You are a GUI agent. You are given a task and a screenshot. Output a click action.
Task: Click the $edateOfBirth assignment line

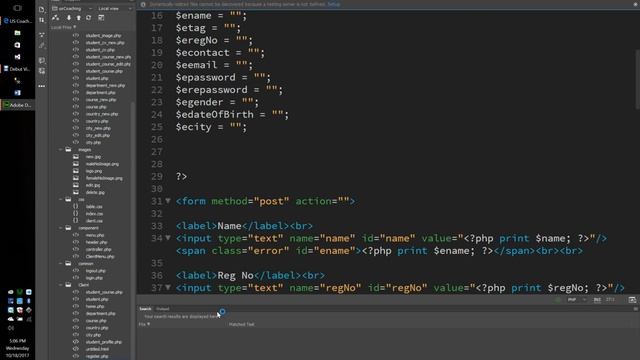click(232, 115)
